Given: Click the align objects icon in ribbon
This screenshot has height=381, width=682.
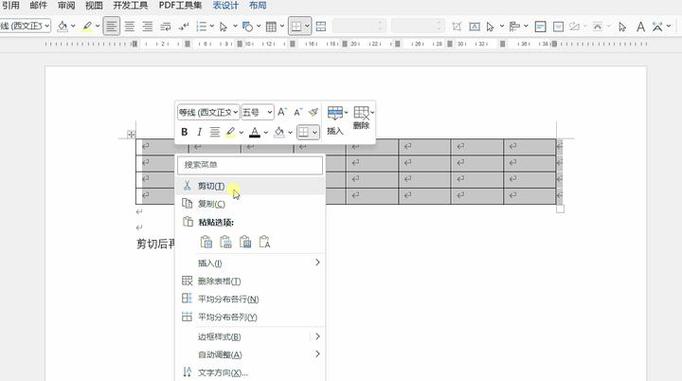Looking at the screenshot, I should click(x=515, y=27).
